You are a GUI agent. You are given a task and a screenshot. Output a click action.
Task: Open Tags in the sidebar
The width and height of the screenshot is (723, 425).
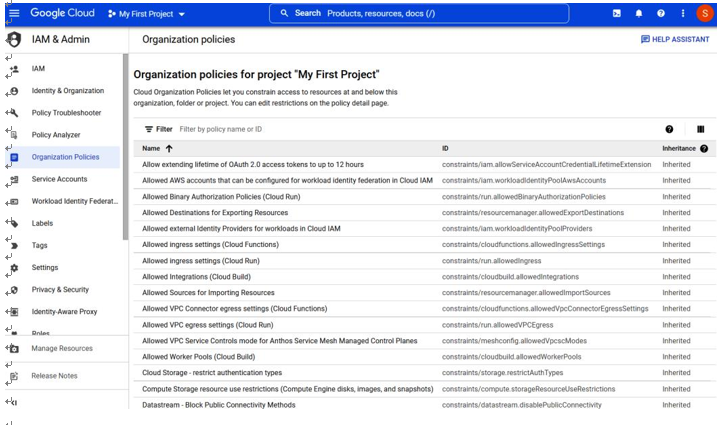click(40, 245)
